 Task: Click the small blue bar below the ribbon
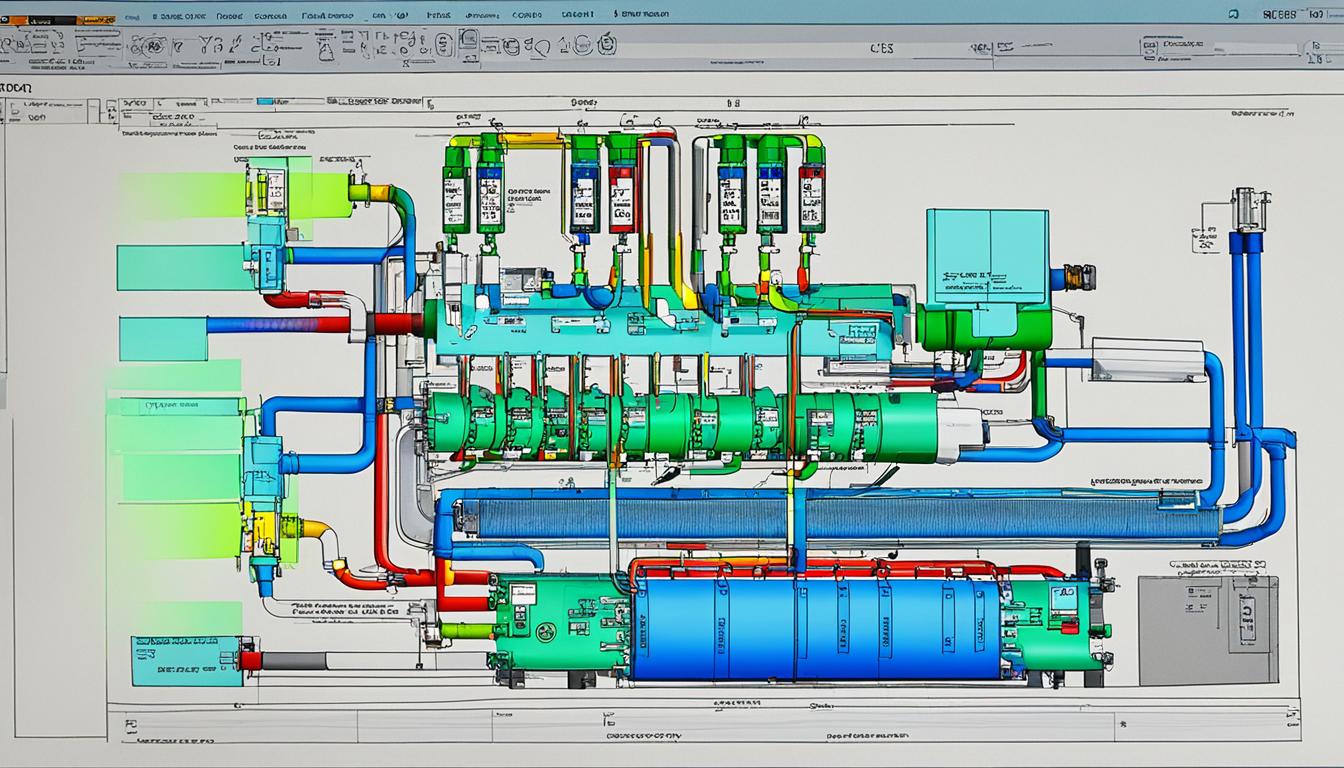click(265, 101)
